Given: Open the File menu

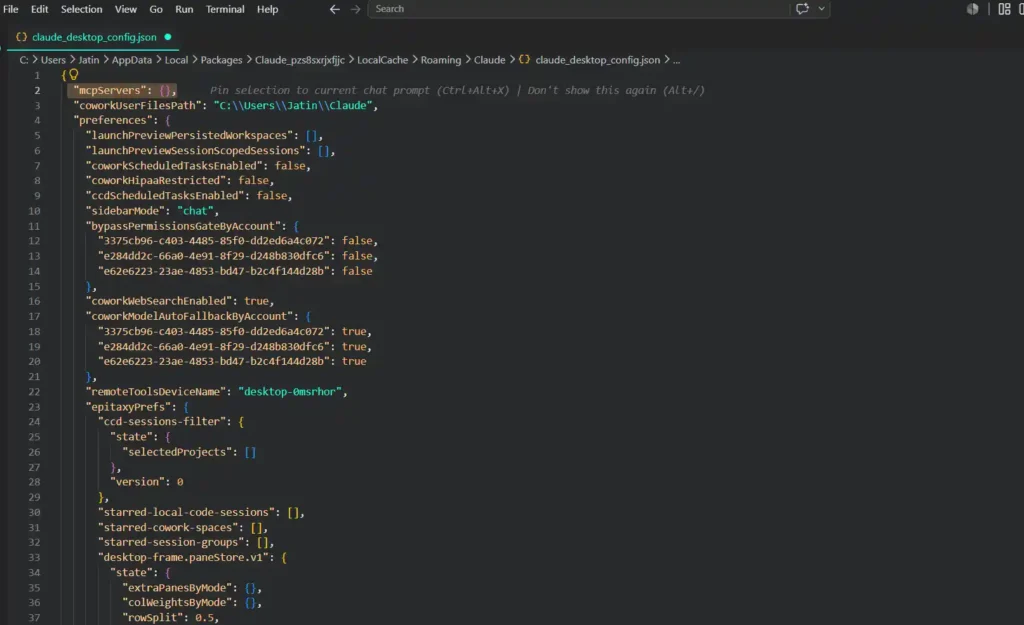Looking at the screenshot, I should (10, 9).
